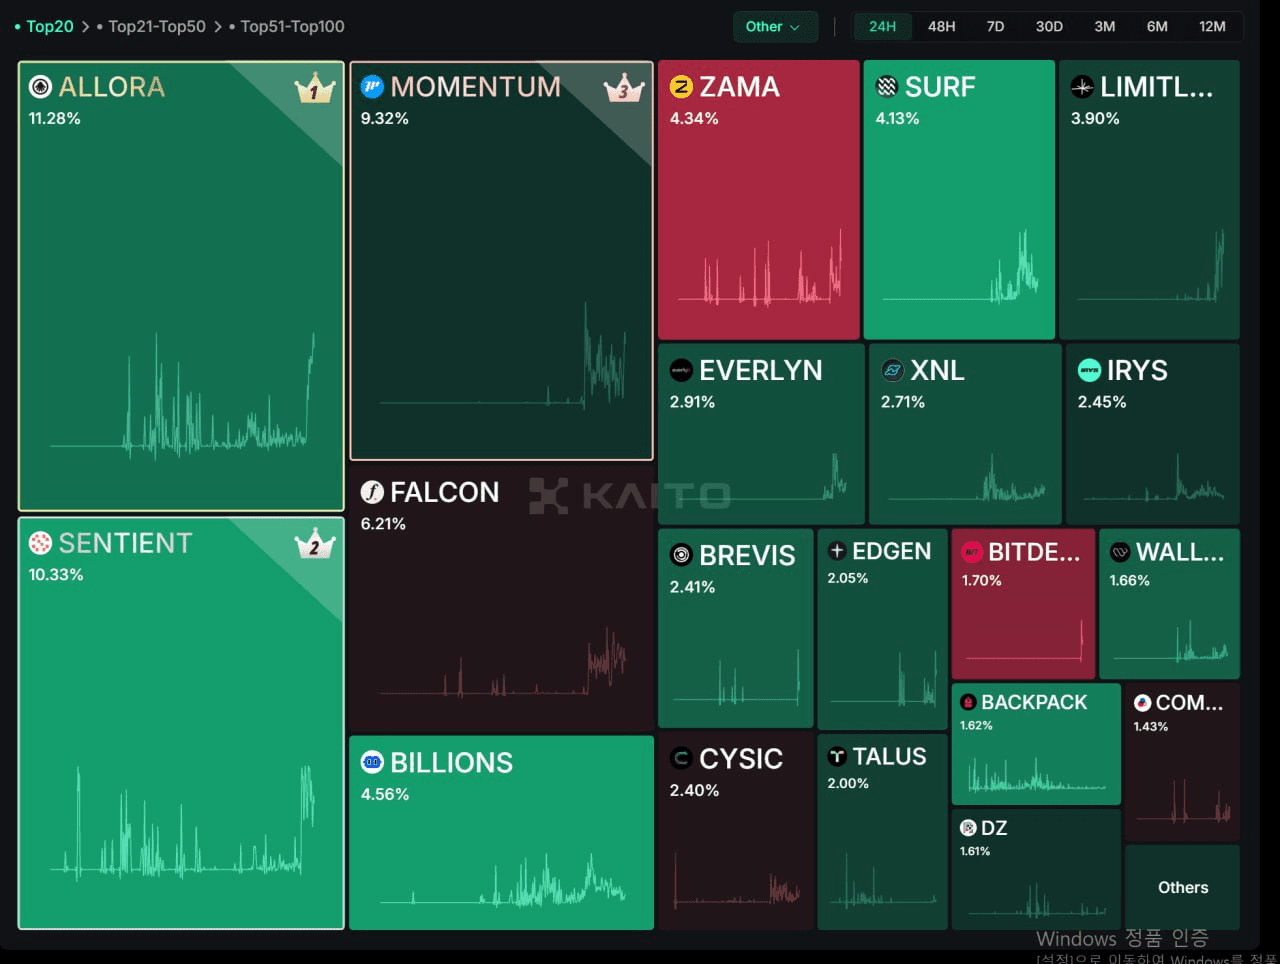Click the BREVIS logo icon
Viewport: 1280px width, 964px height.
(681, 555)
